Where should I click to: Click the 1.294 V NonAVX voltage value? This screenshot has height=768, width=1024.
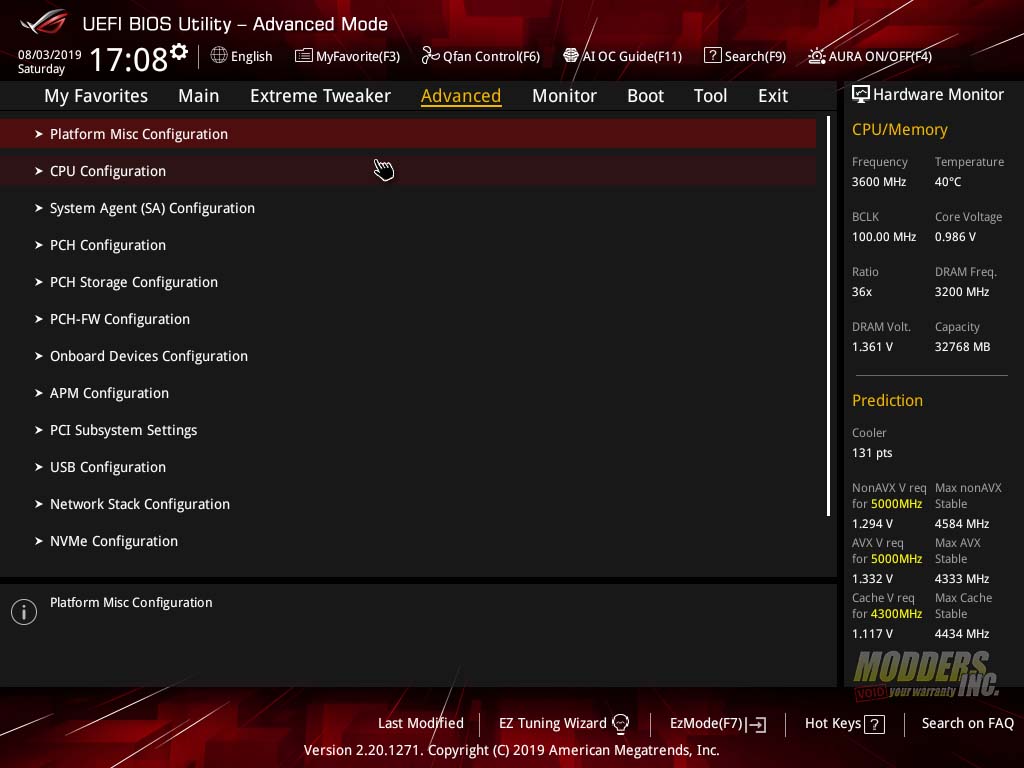[x=872, y=524]
